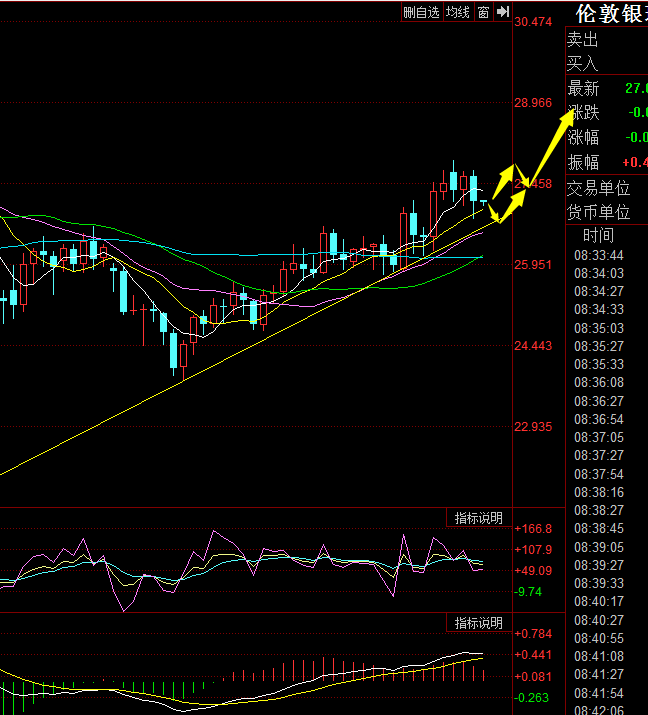This screenshot has width=648, height=715.
Task: Select the 08:37:54 tick row
Action: click(599, 474)
